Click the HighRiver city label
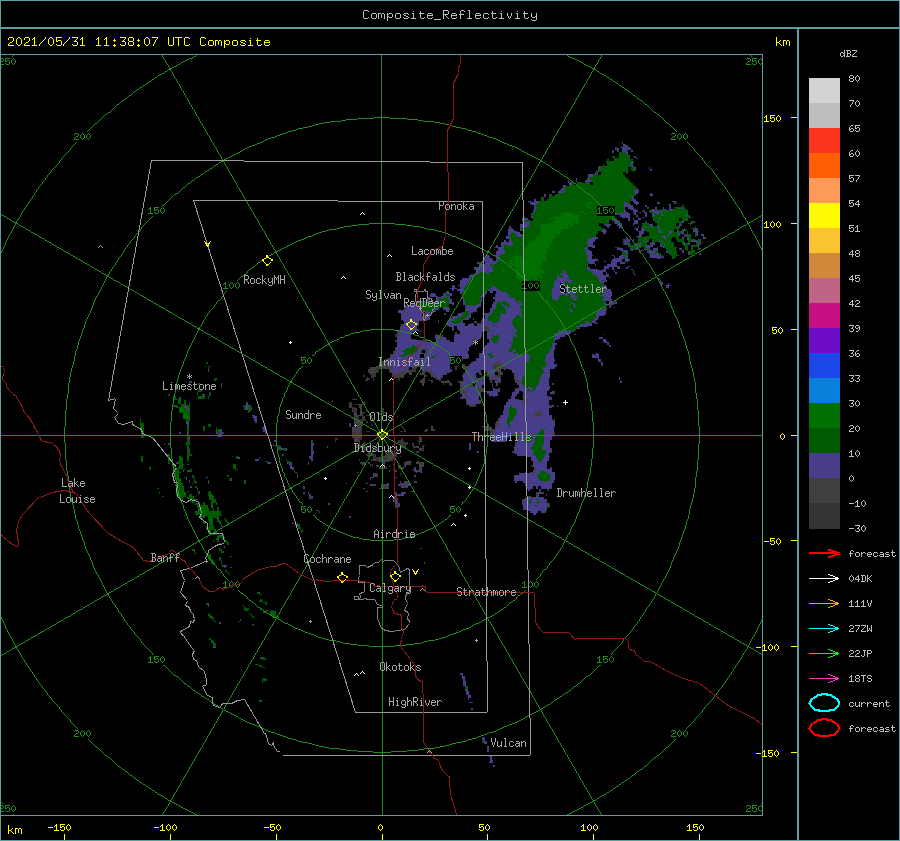The height and width of the screenshot is (841, 900). tap(415, 702)
